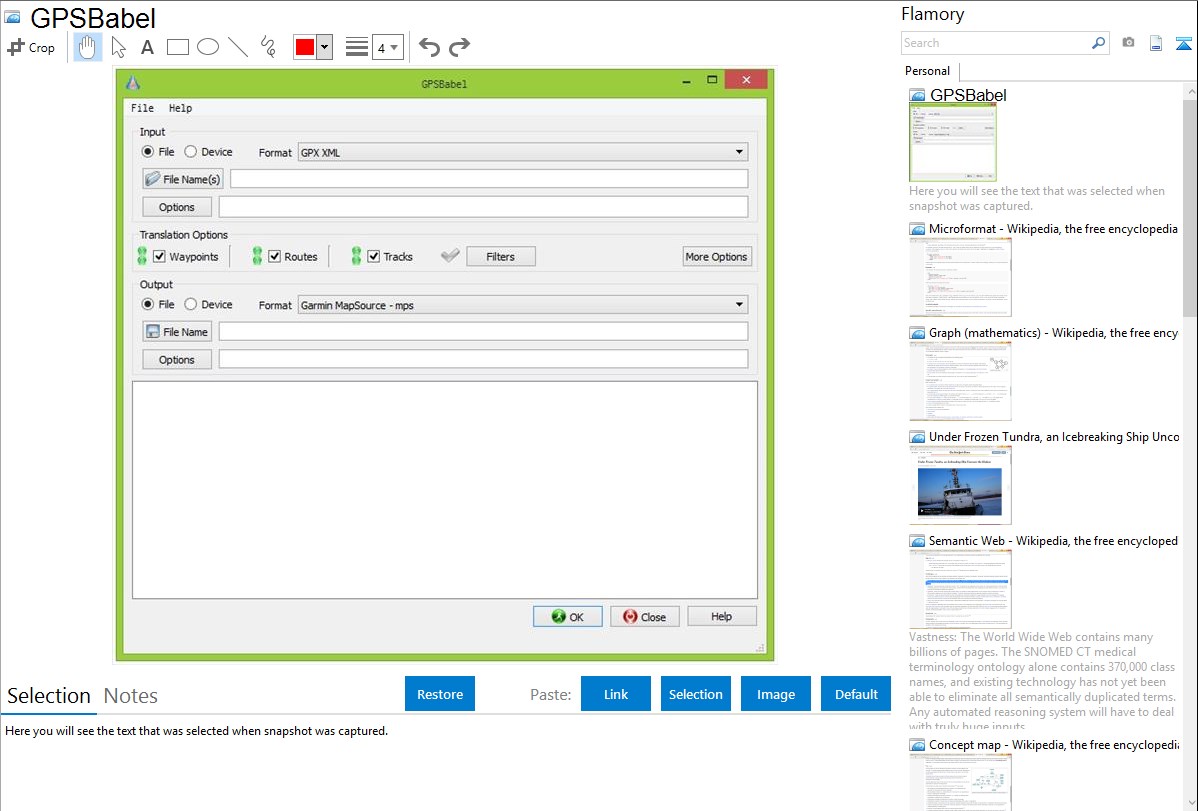
Task: Click the green icon beside Waypoints
Action: pyautogui.click(x=142, y=256)
